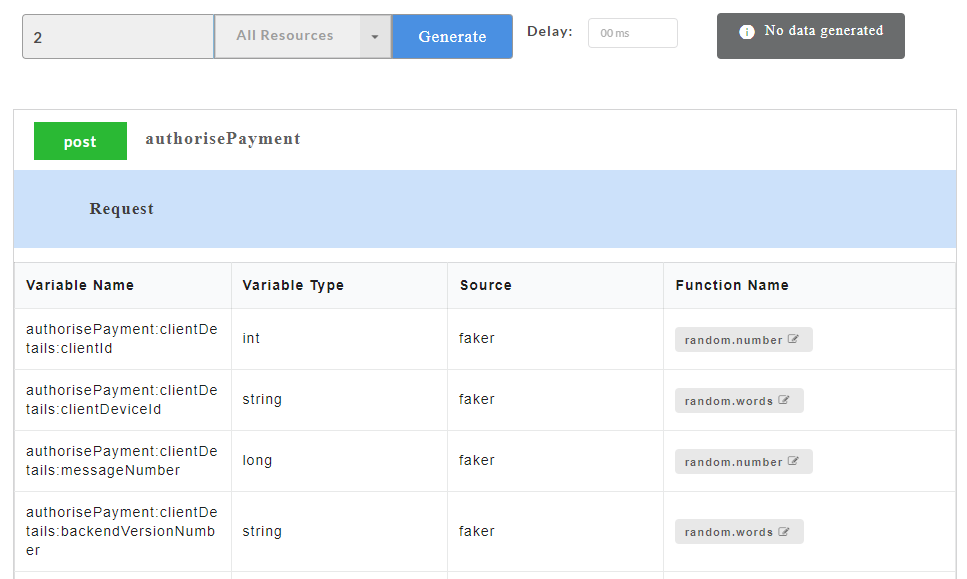Select the resource count field showing 2
967x579 pixels.
click(117, 35)
